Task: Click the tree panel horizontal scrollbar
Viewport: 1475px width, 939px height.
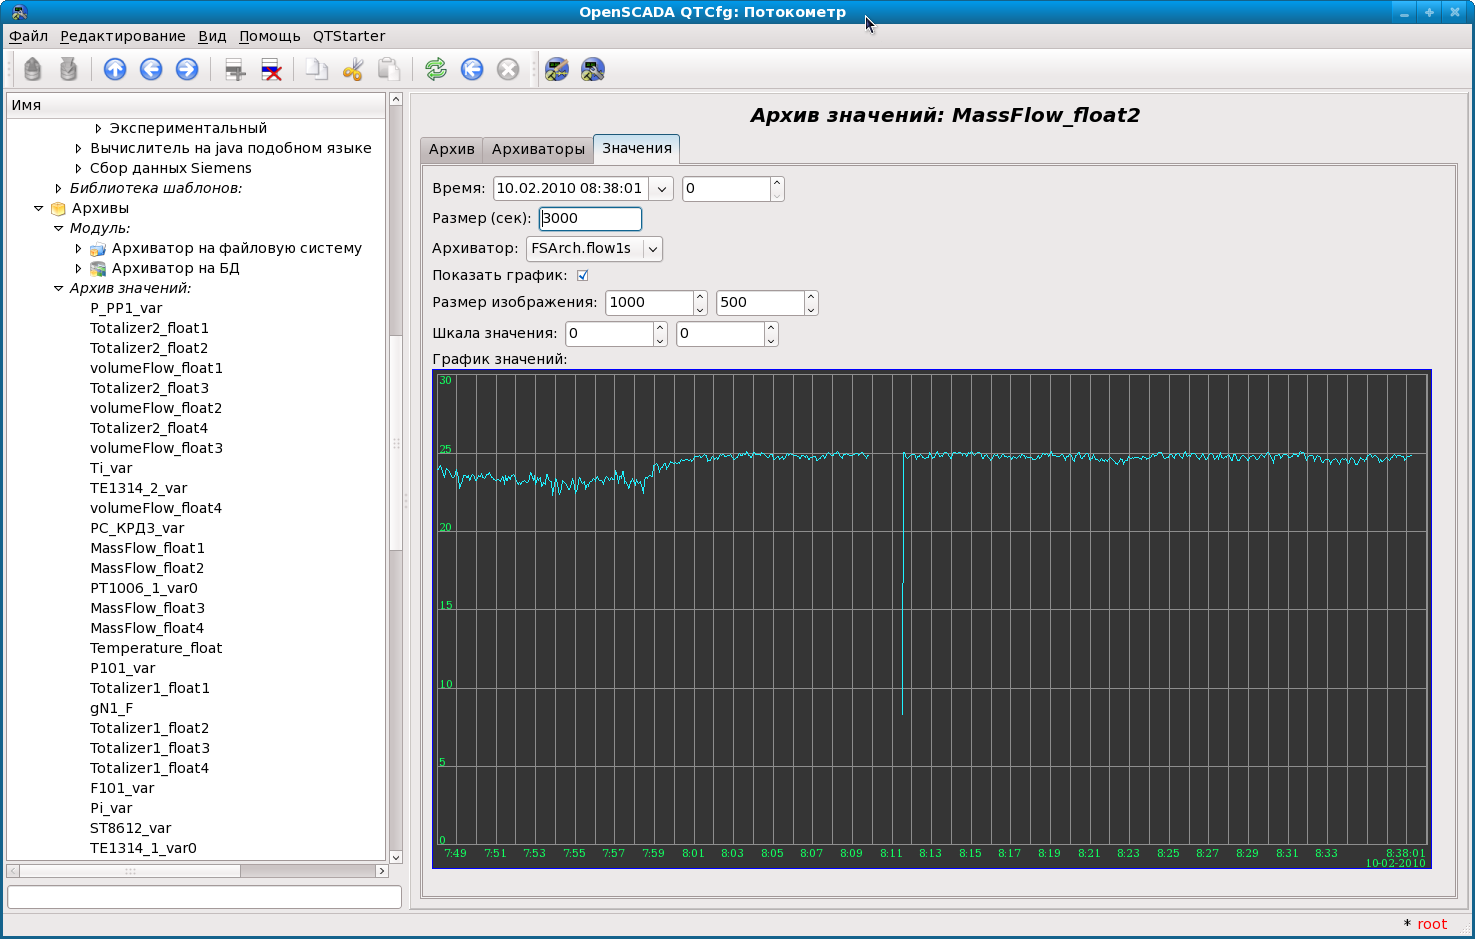Action: pos(130,871)
